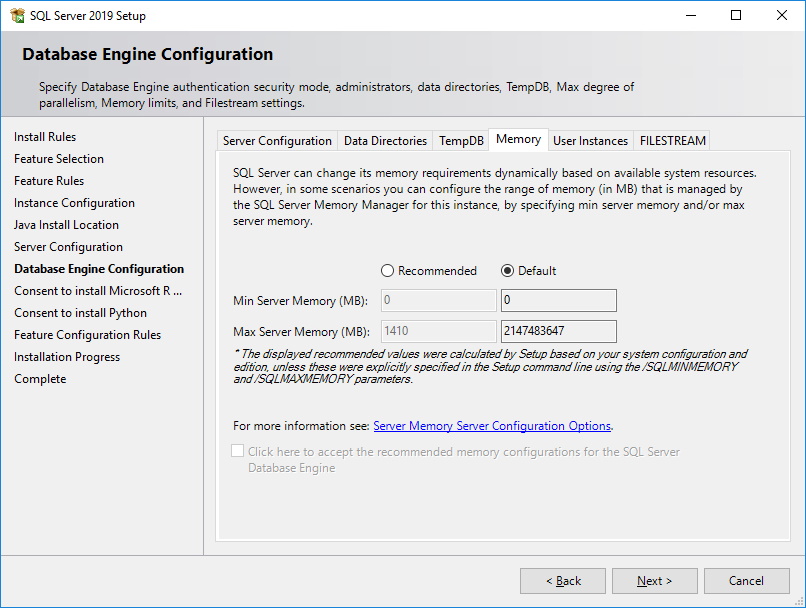This screenshot has height=608, width=806.
Task: Click the SQL Server Setup title bar icon
Action: 17,15
